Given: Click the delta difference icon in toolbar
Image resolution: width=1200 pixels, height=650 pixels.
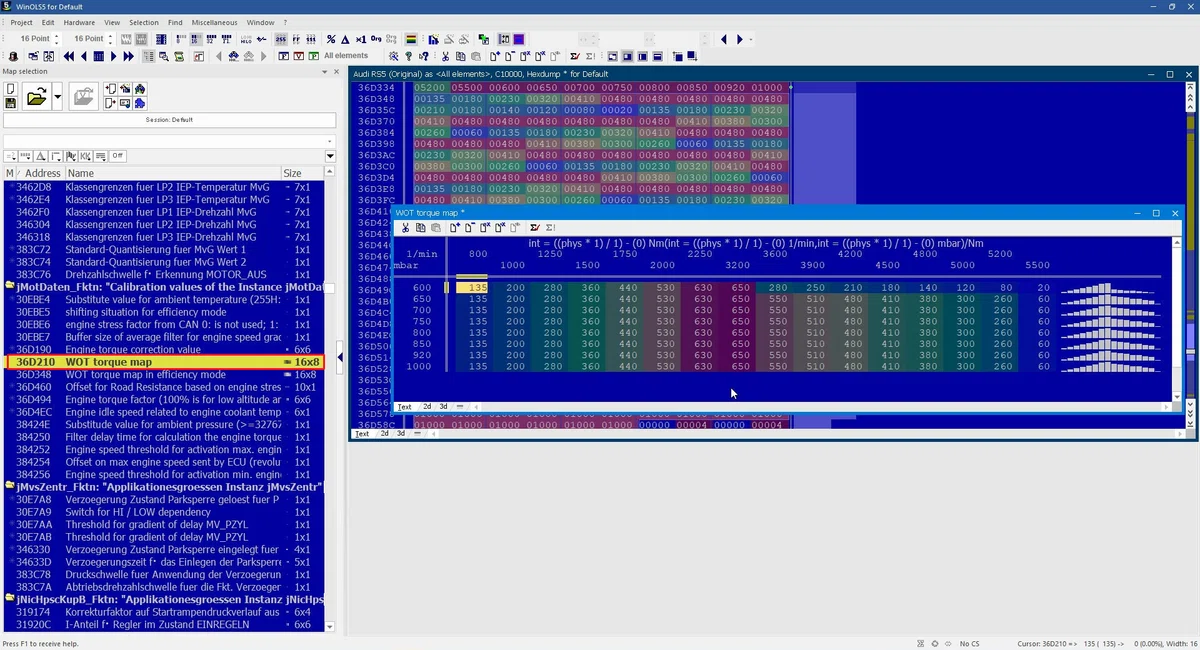Looking at the screenshot, I should click(x=345, y=39).
